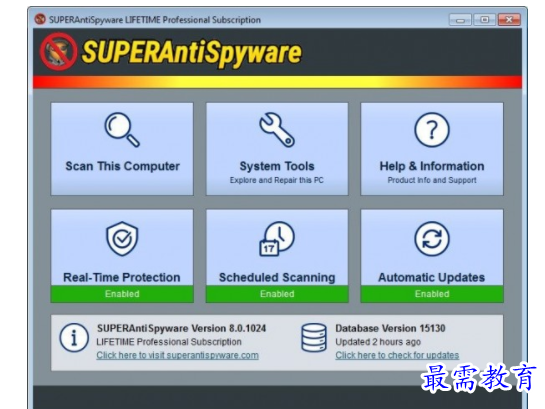Viewport: 545px width, 409px height.
Task: Click here to check for updates link
Action: [x=397, y=355]
